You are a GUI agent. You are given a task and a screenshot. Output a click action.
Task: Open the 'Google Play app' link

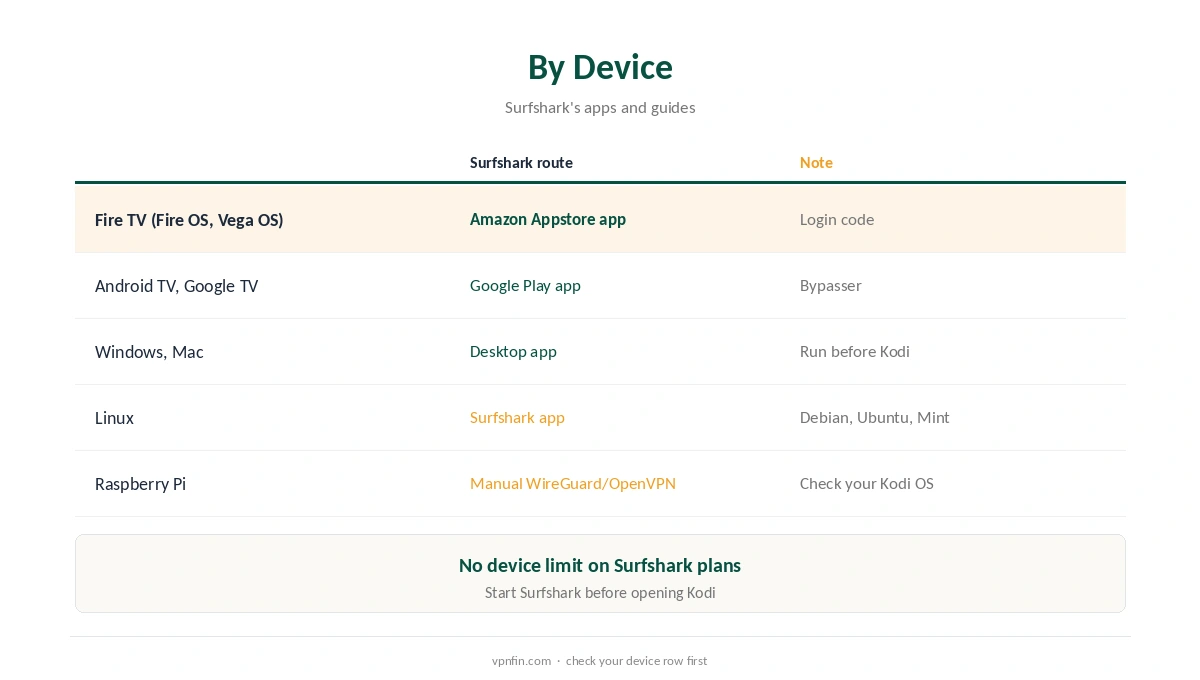525,285
